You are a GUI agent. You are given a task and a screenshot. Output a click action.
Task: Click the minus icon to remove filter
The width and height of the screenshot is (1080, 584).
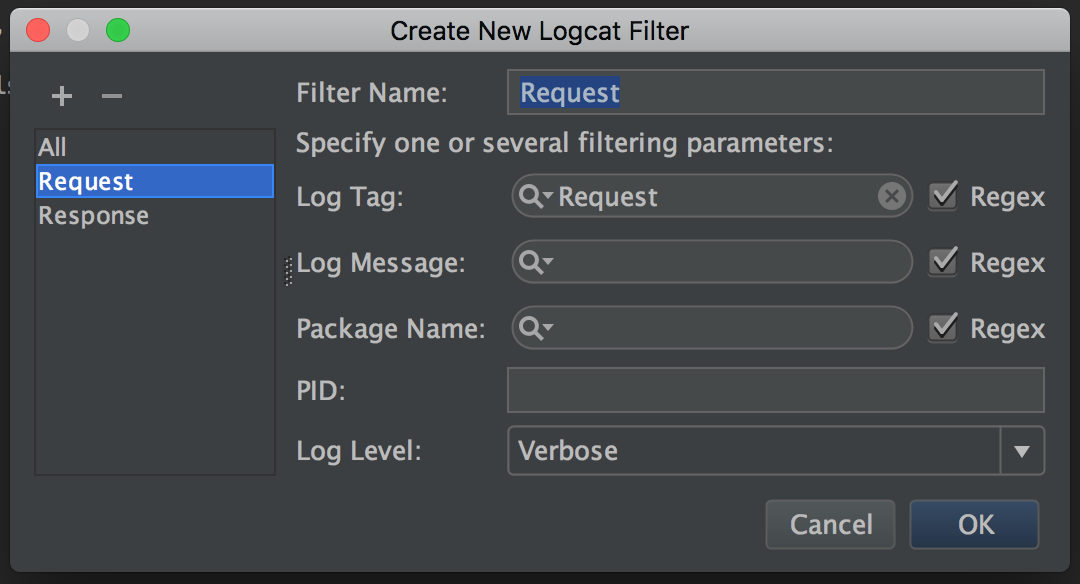pos(112,96)
